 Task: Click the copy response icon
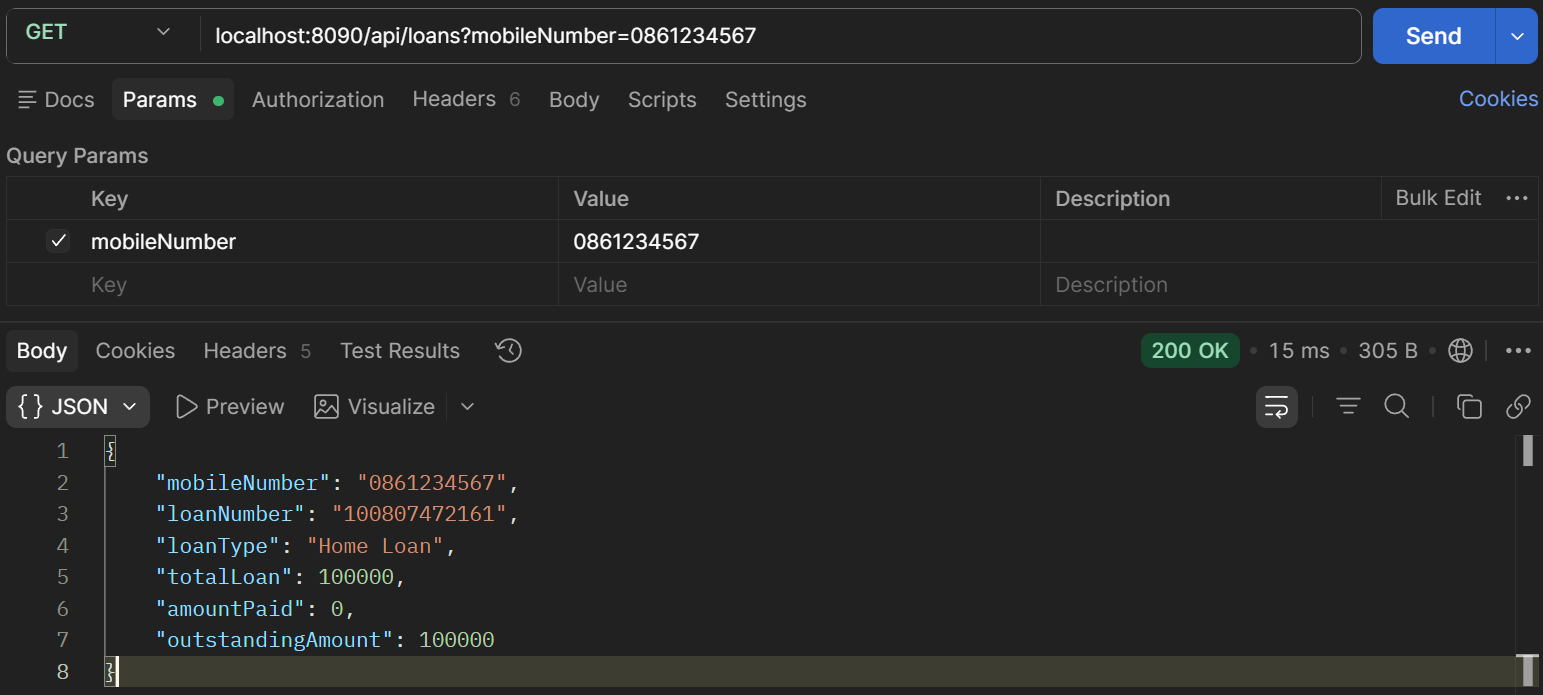tap(1469, 406)
